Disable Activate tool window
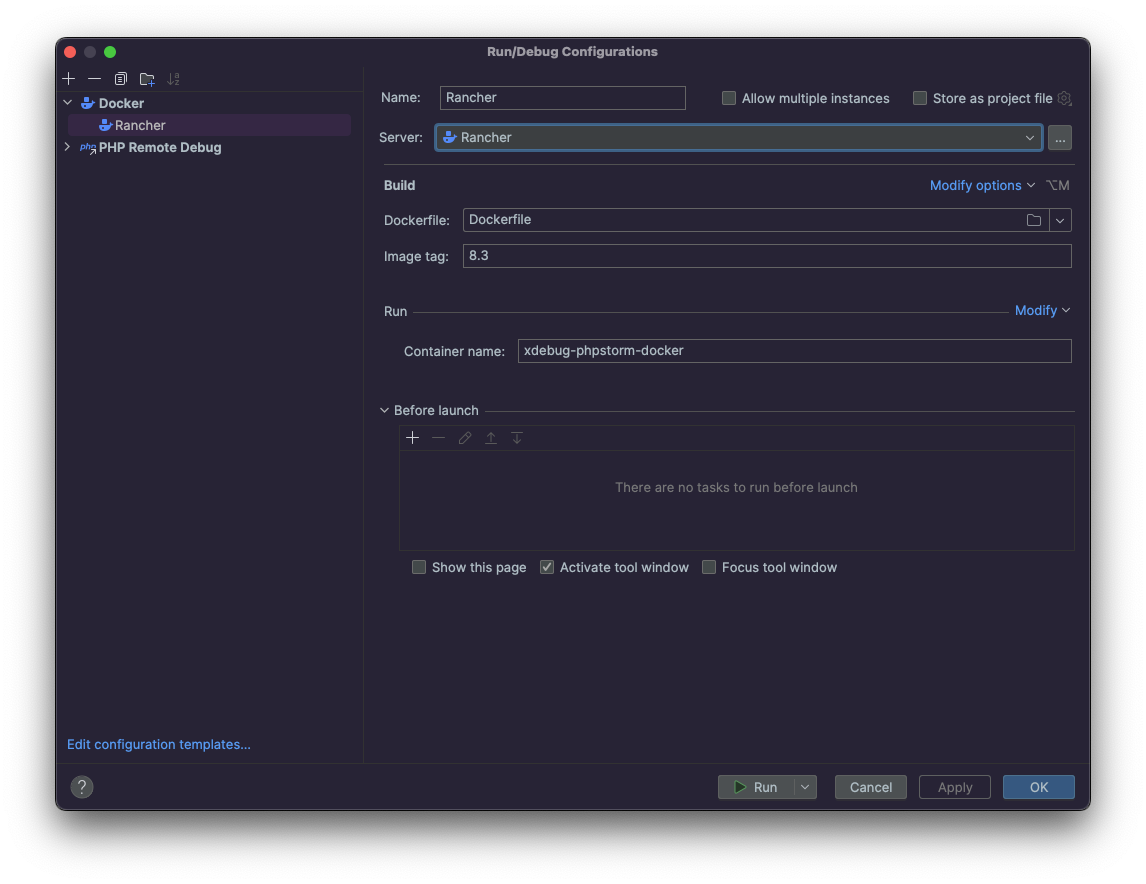Screen dimensions: 1146x884 (547, 567)
